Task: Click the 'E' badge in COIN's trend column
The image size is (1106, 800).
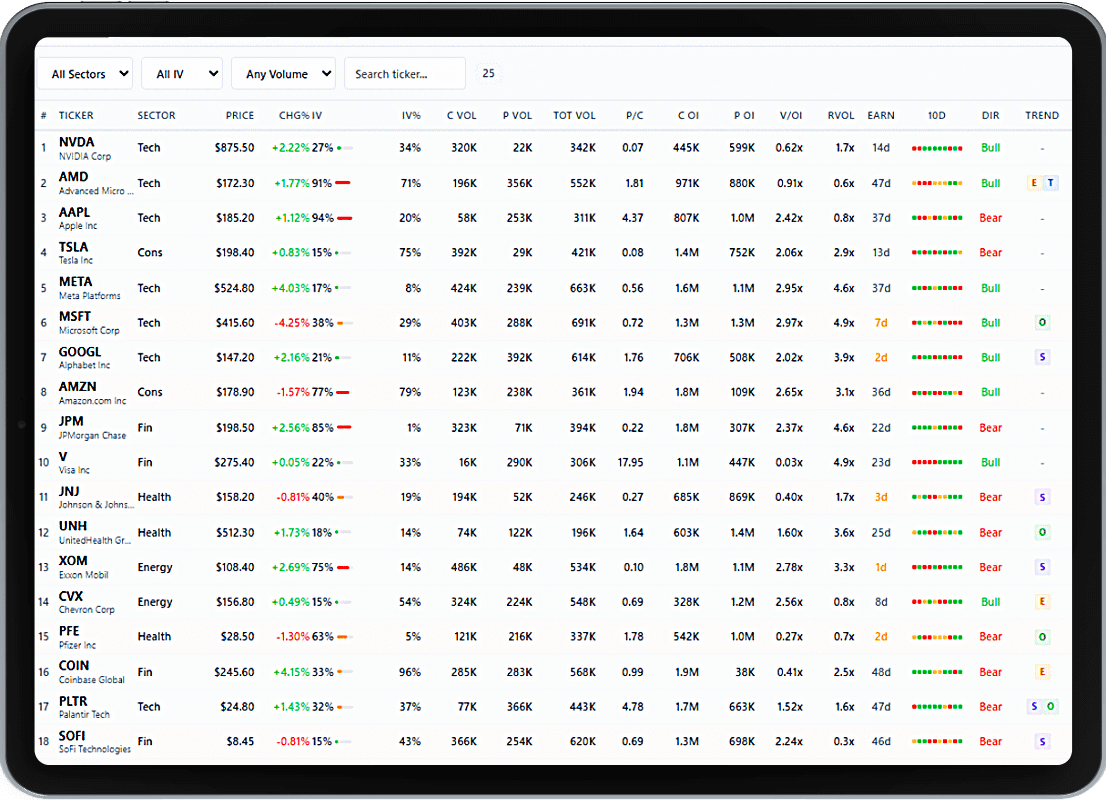Action: (1043, 671)
